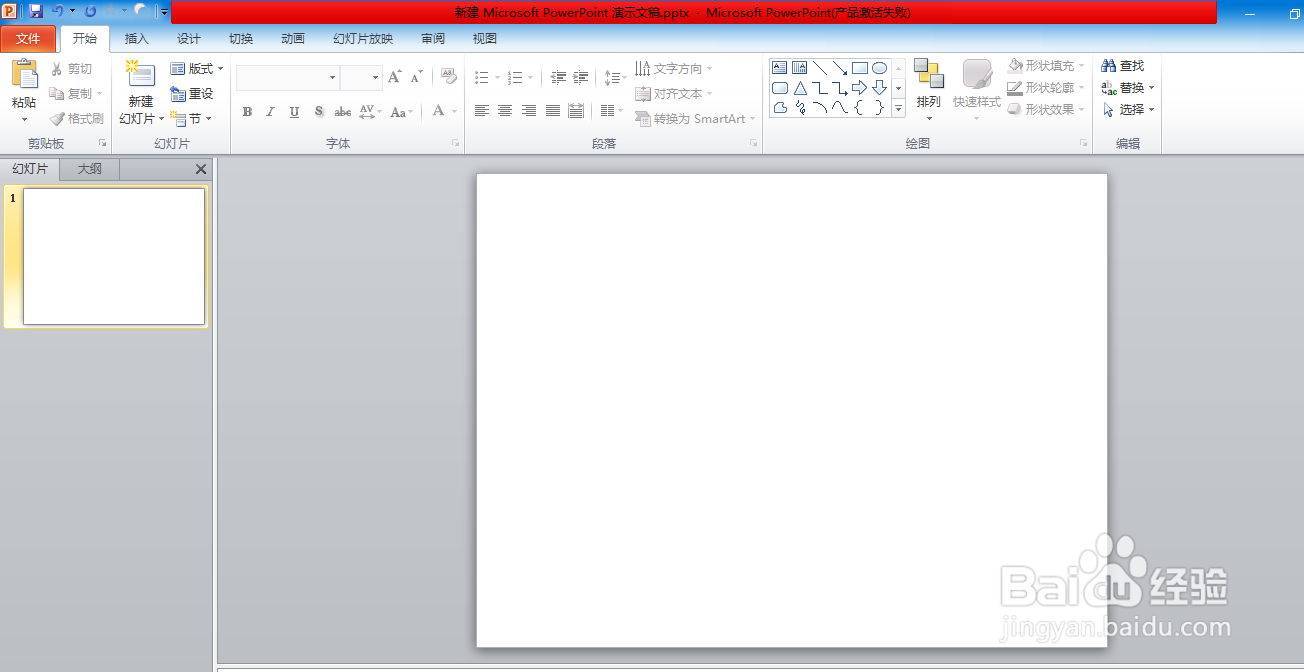Switch to the View (视图) tab
The image size is (1304, 672).
pos(485,39)
